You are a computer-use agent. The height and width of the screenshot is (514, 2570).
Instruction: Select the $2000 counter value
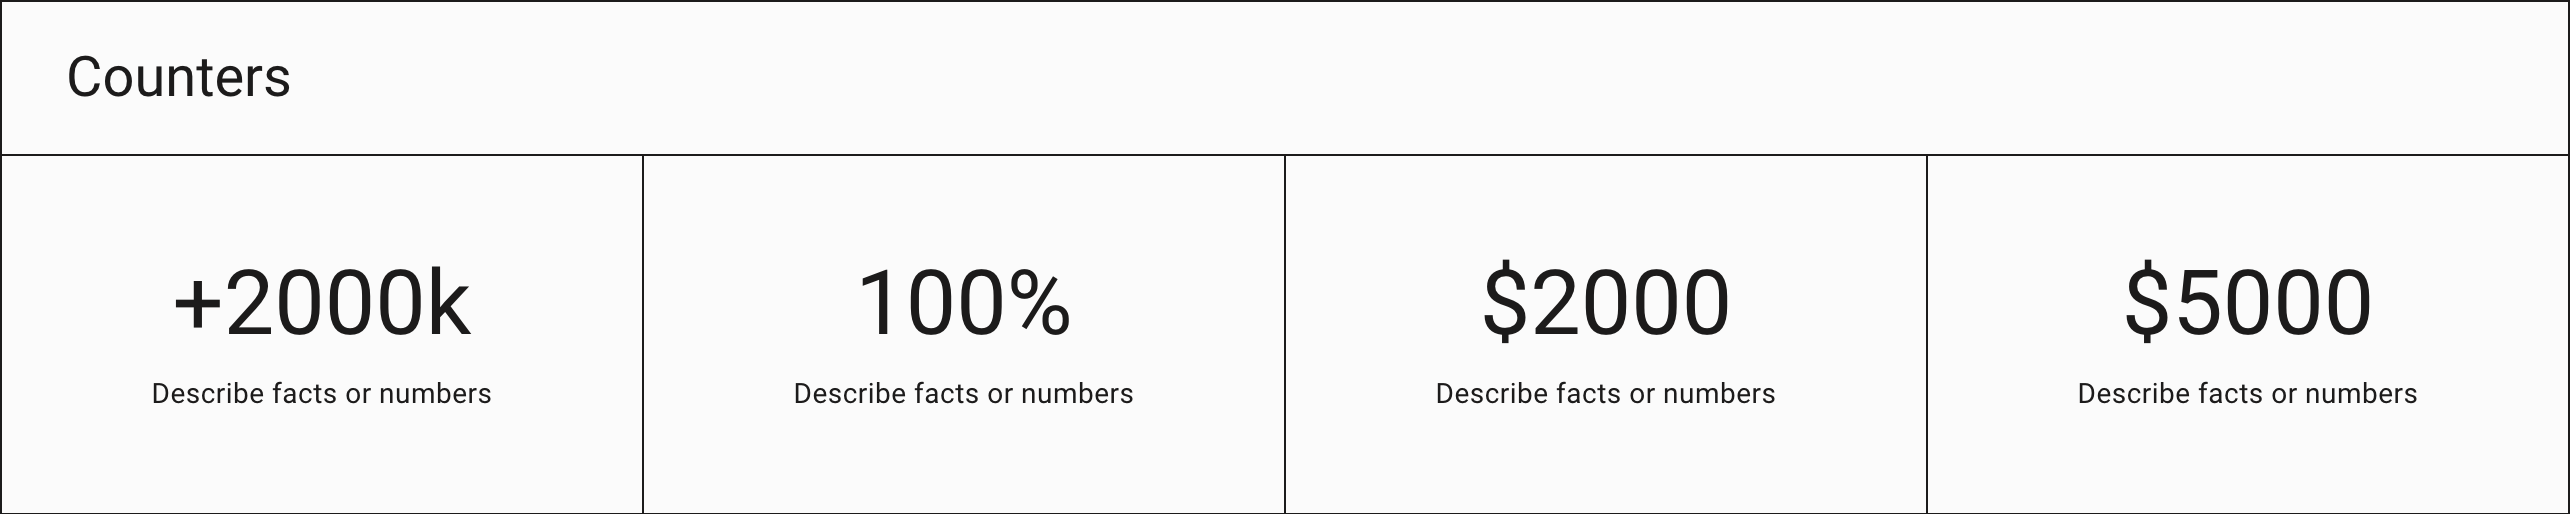(1605, 303)
